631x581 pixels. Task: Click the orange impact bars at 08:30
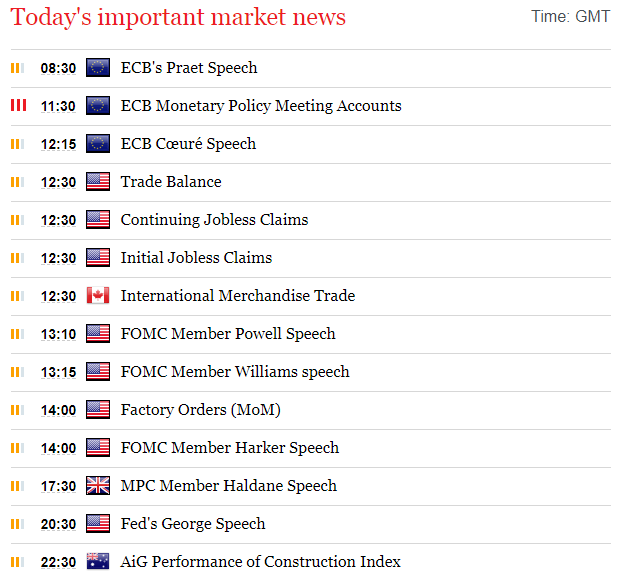pyautogui.click(x=17, y=68)
